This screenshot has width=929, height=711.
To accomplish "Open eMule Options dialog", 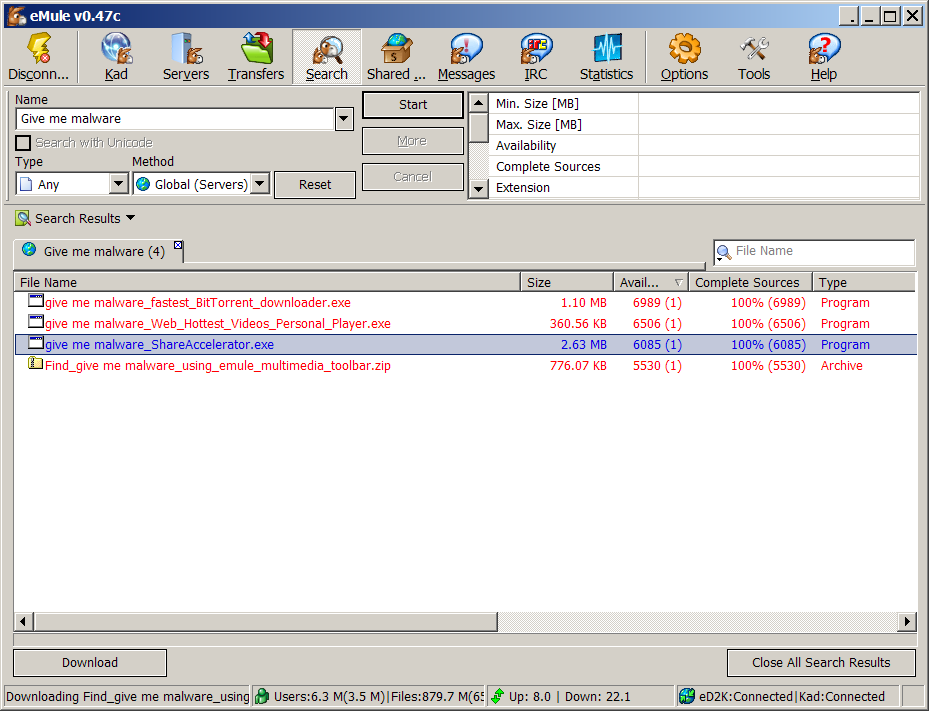I will tap(684, 57).
